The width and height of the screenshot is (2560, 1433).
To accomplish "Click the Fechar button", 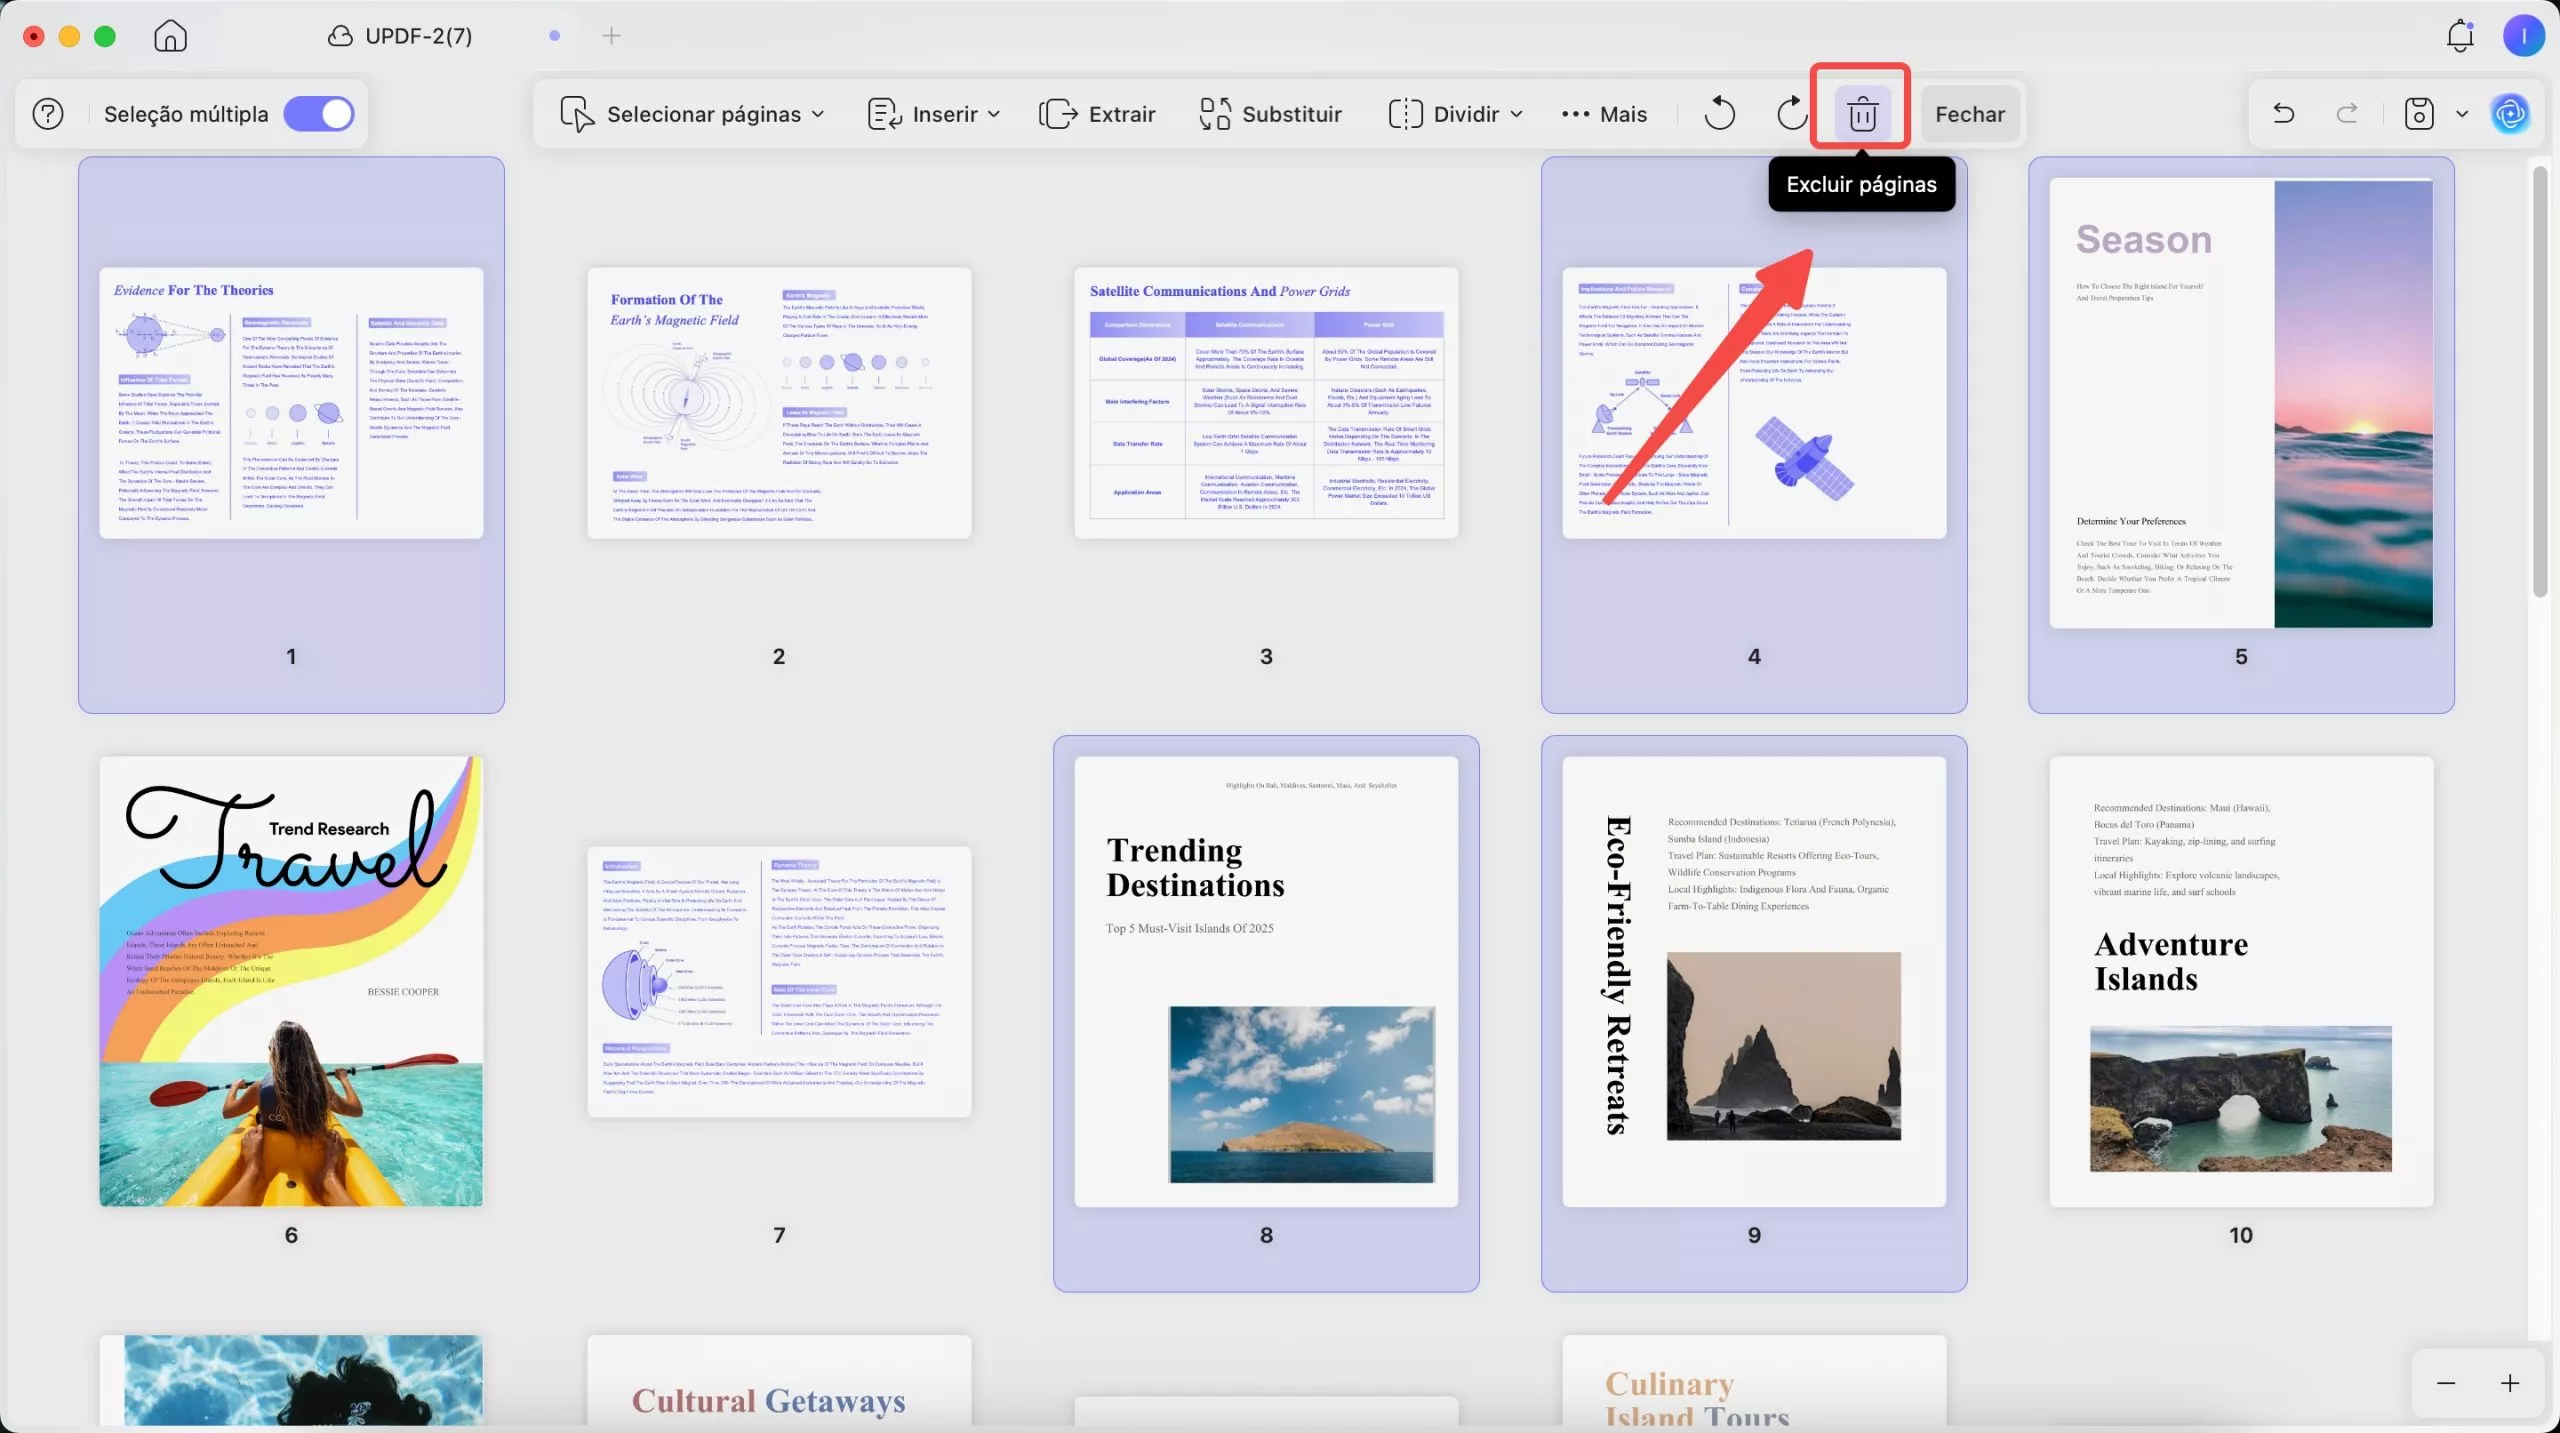I will [1970, 114].
